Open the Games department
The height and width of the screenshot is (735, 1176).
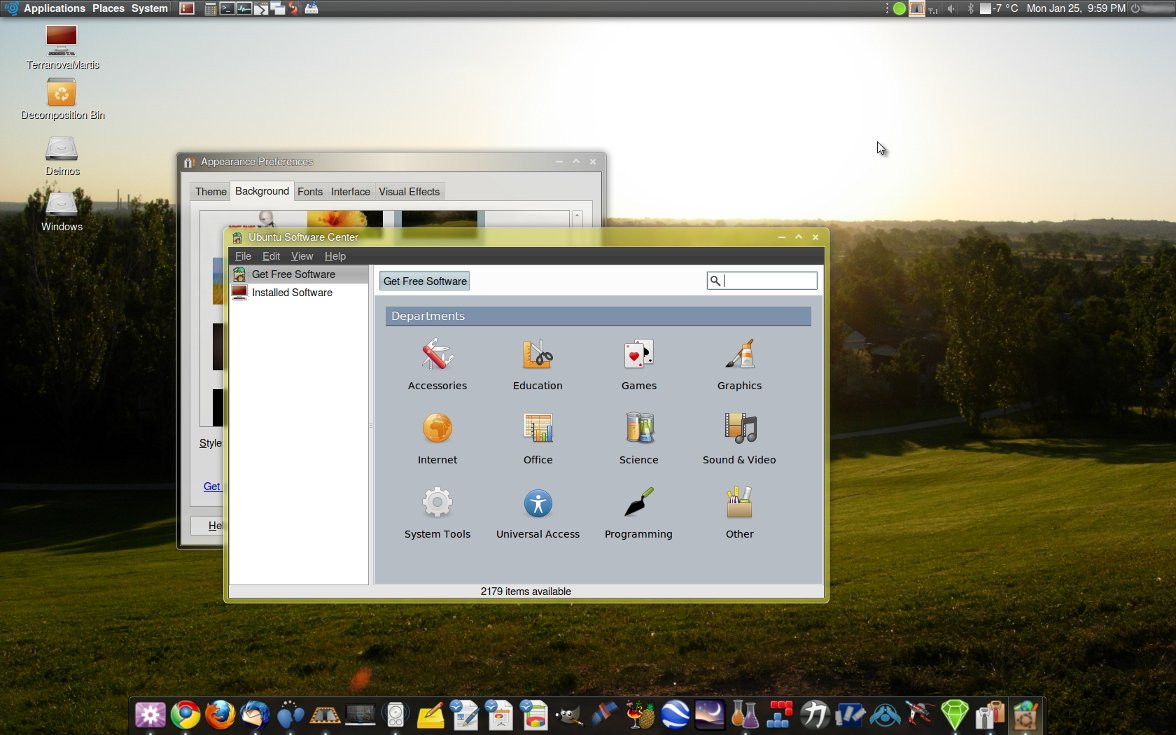point(638,364)
